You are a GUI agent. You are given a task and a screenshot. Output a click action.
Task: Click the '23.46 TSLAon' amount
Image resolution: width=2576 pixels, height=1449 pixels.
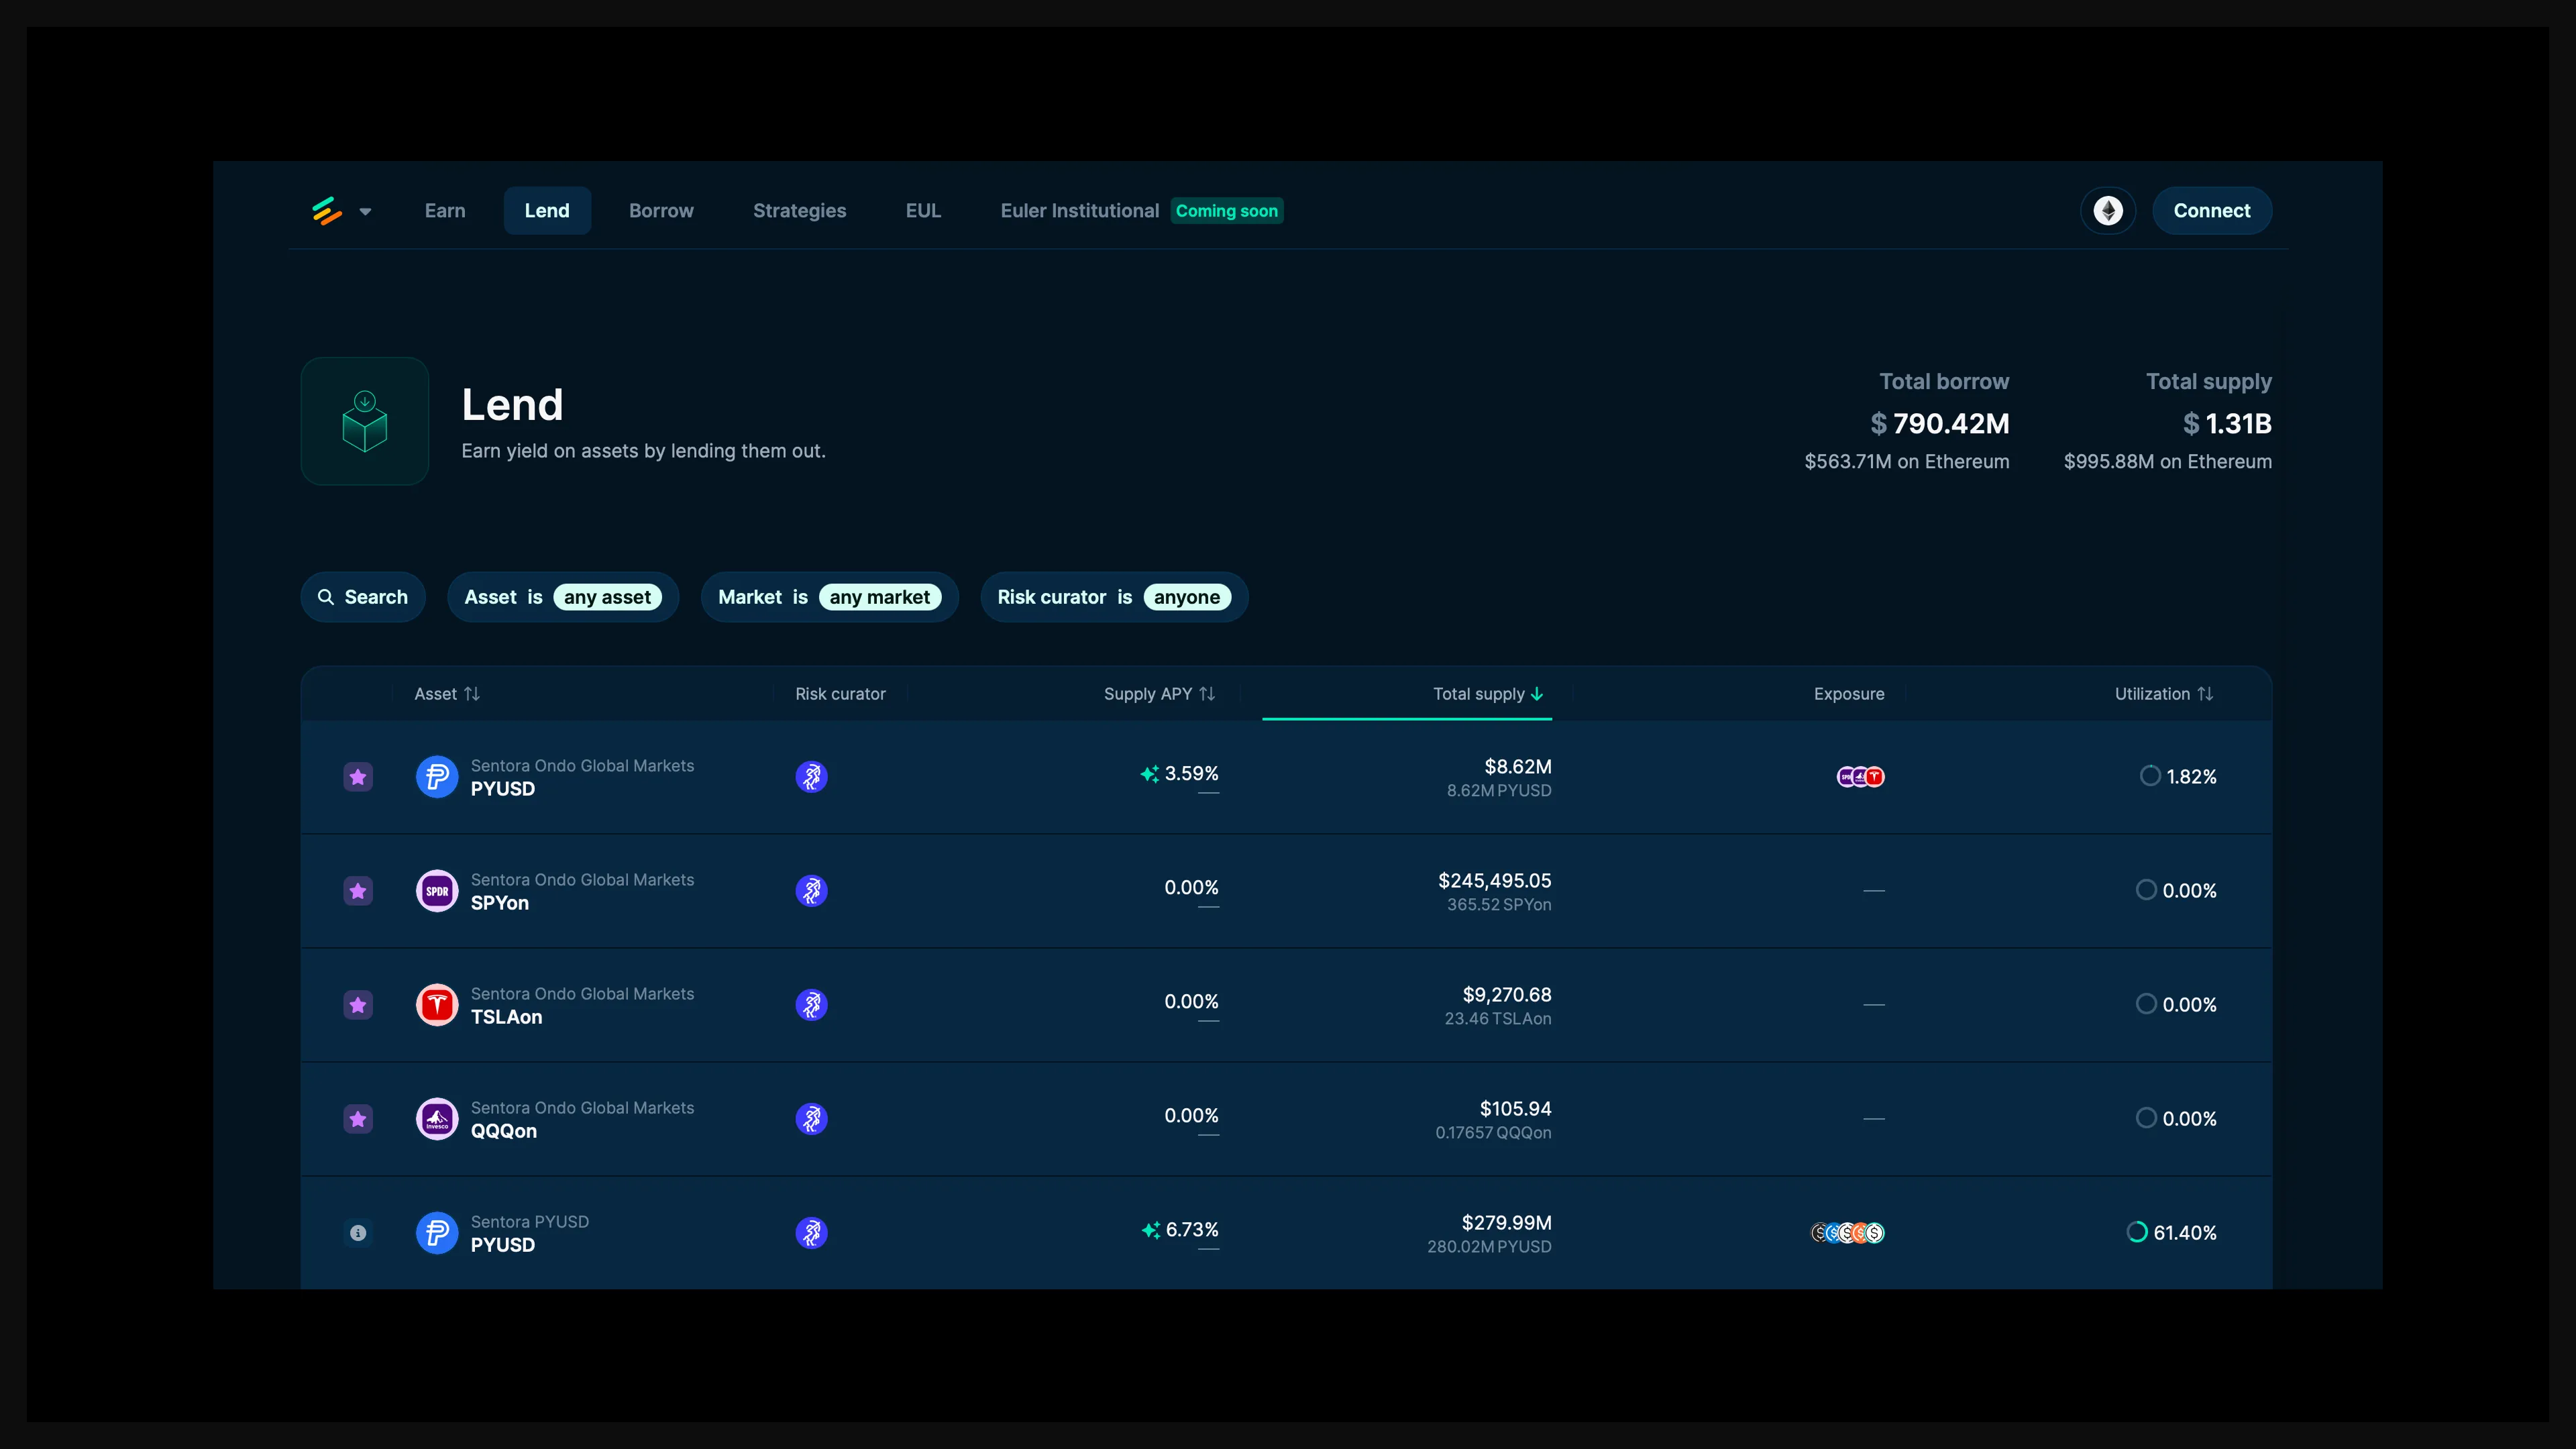pos(1498,1019)
